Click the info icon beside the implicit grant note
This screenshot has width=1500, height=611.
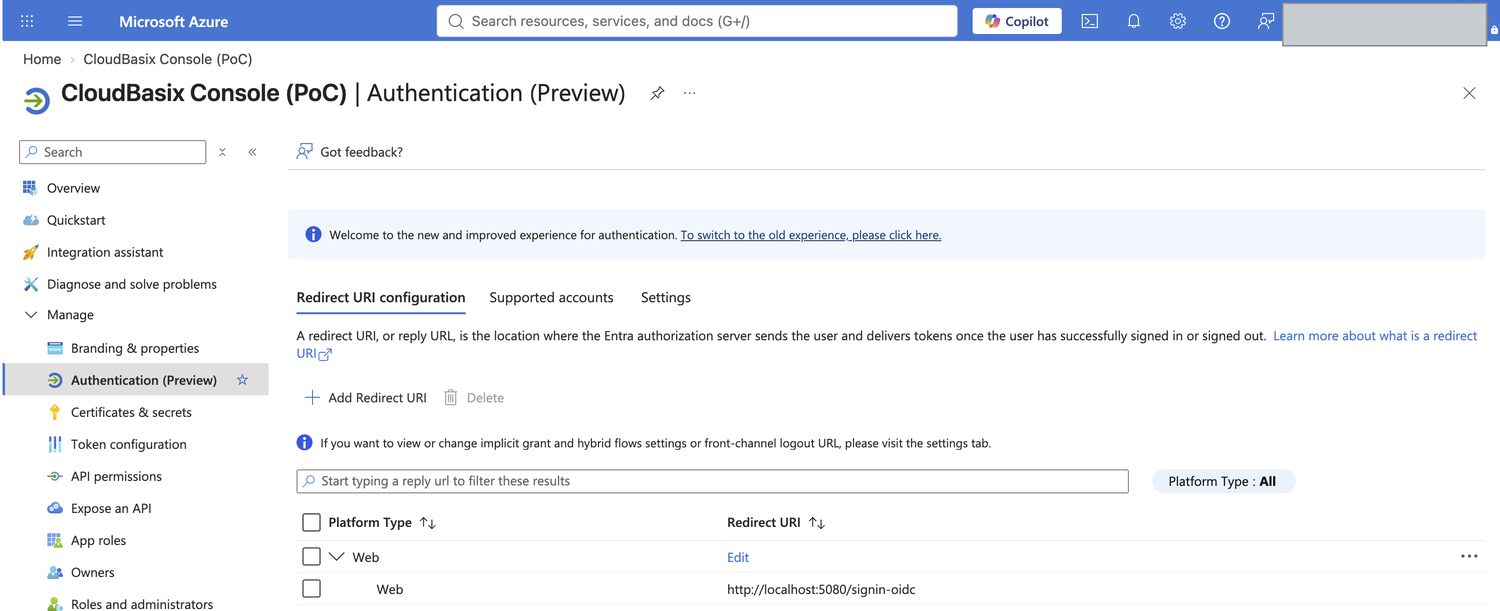tap(305, 442)
